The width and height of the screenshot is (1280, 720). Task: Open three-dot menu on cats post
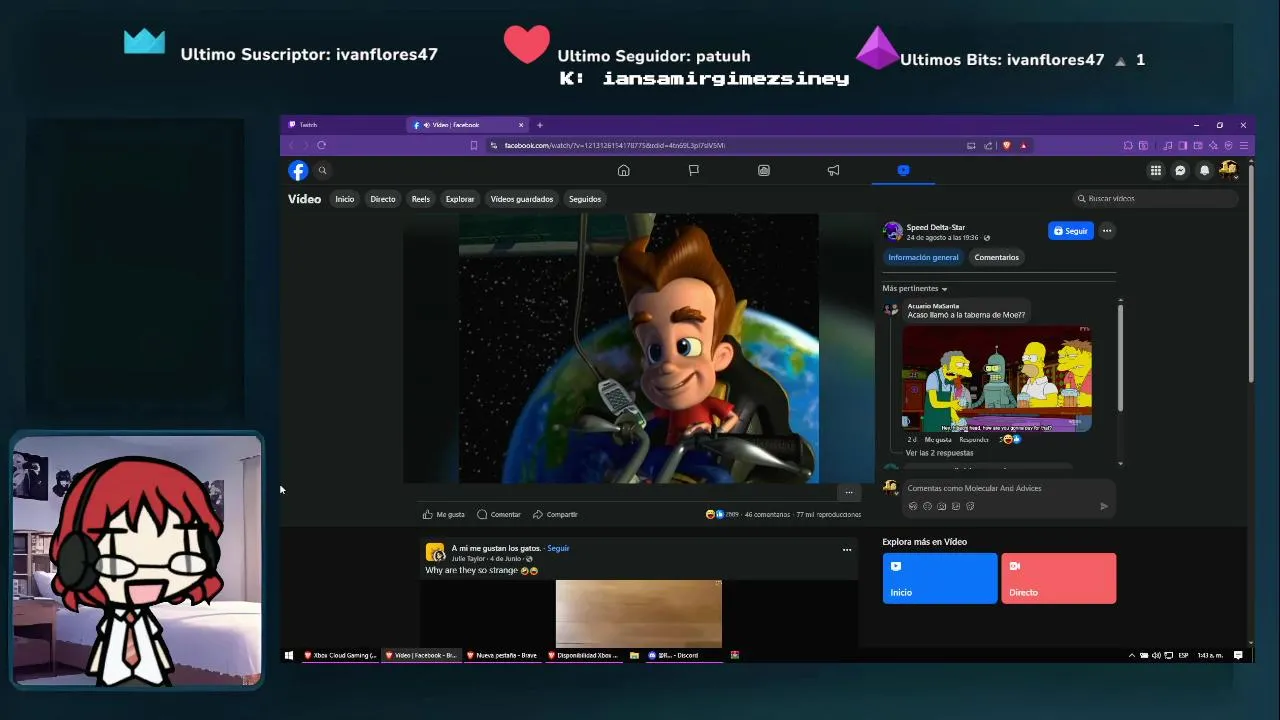click(847, 550)
